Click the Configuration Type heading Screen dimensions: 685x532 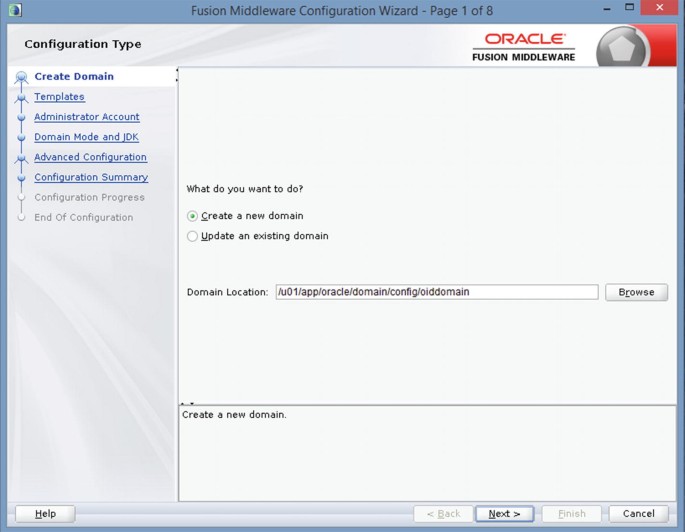click(x=83, y=44)
